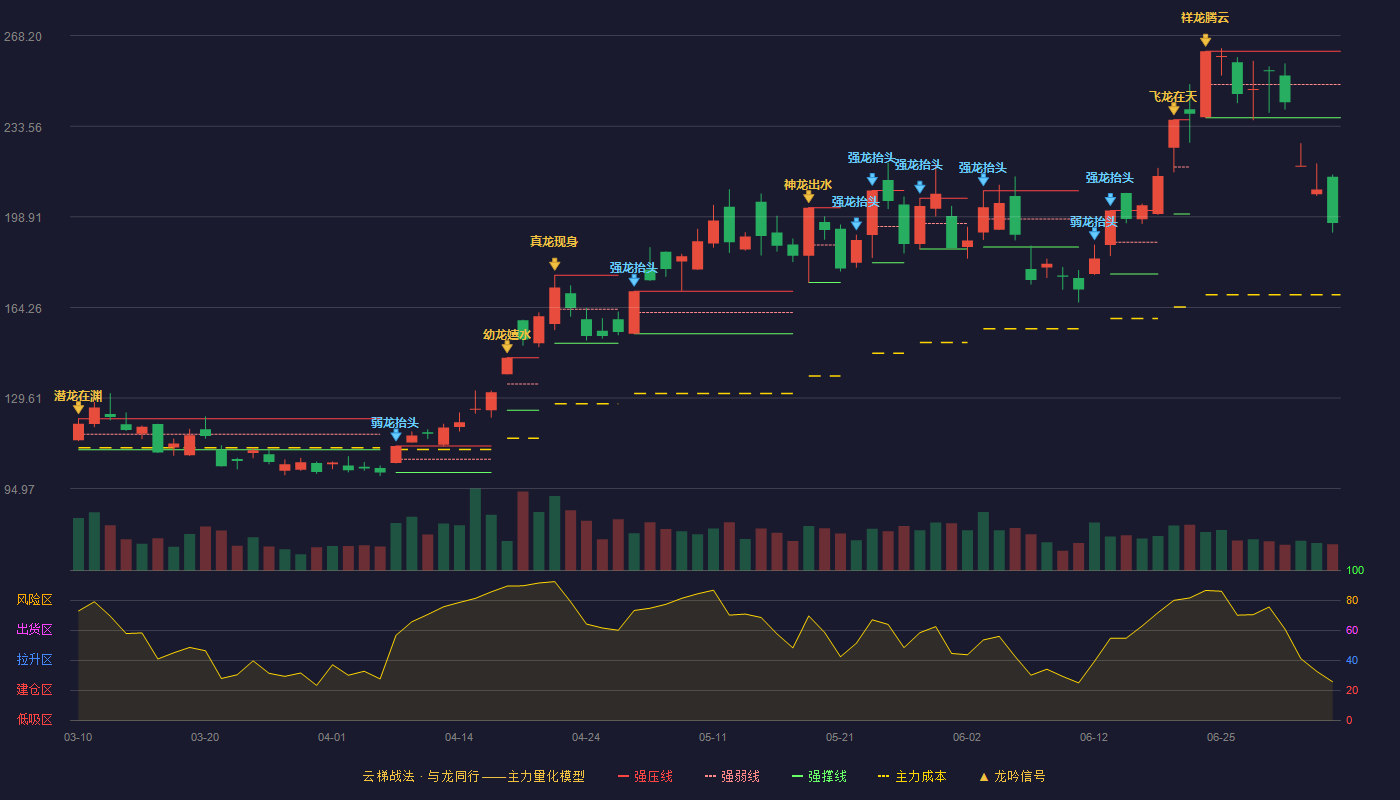Select the earliest 强龙抬头 signal arrow

(x=634, y=280)
